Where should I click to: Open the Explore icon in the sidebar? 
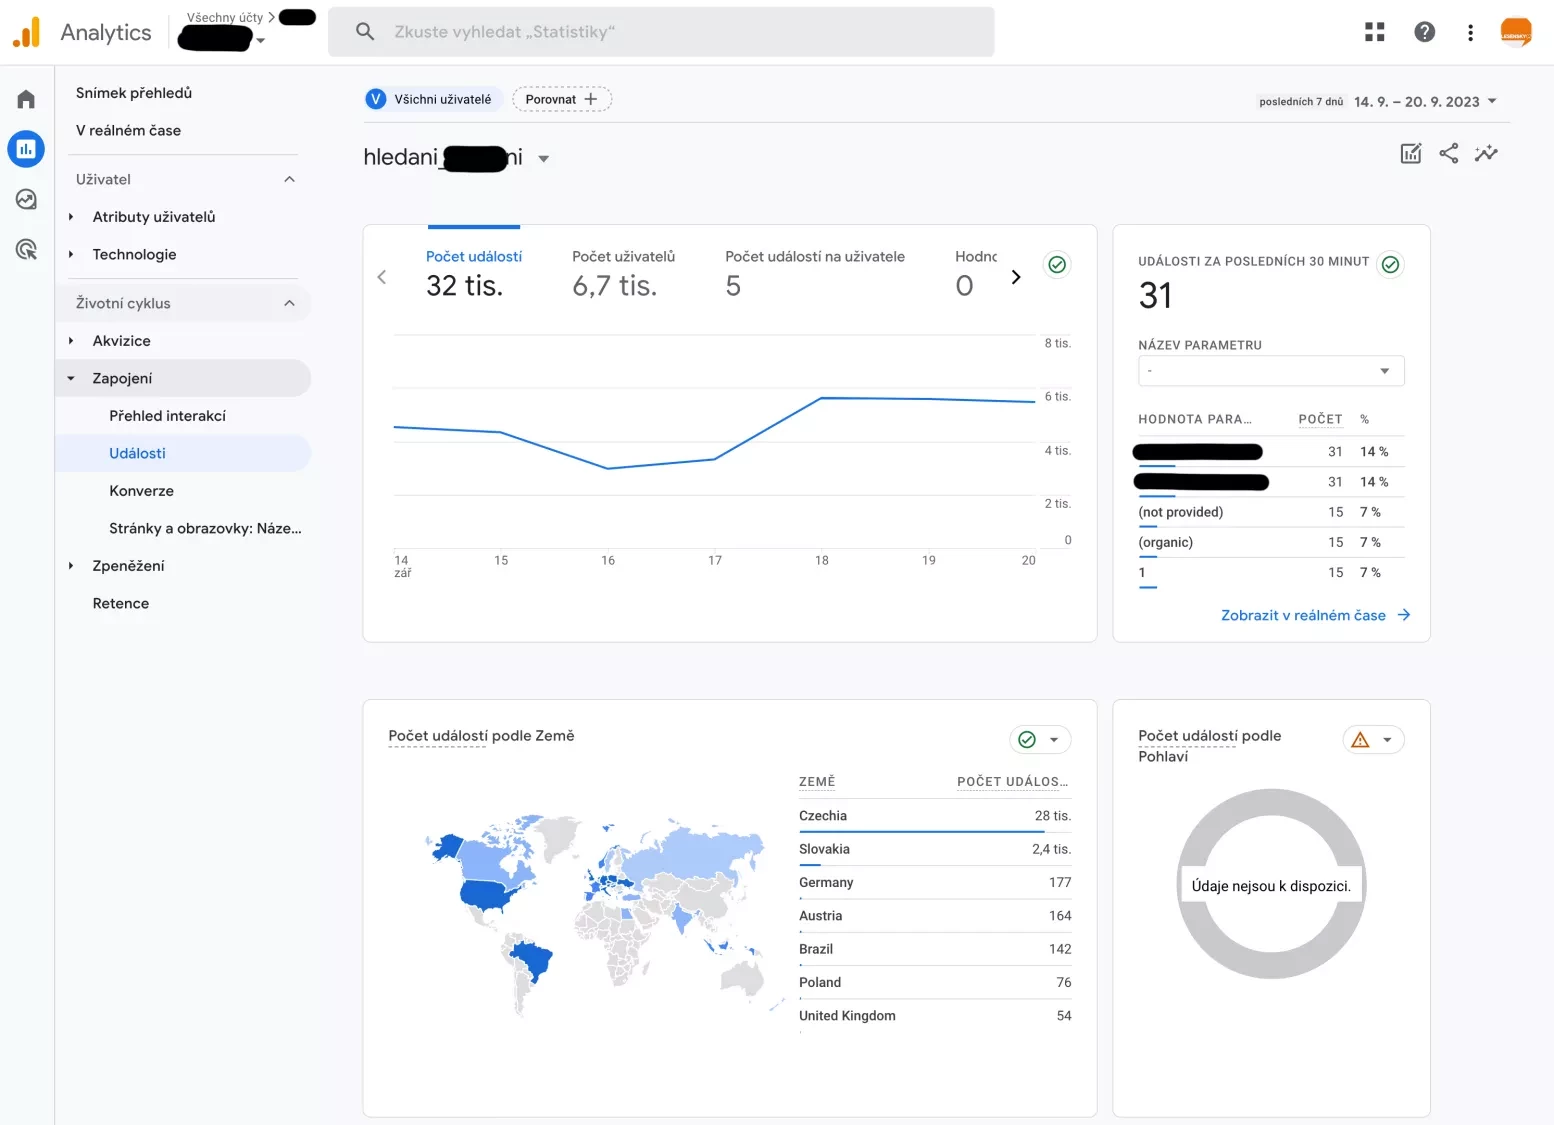coord(26,199)
